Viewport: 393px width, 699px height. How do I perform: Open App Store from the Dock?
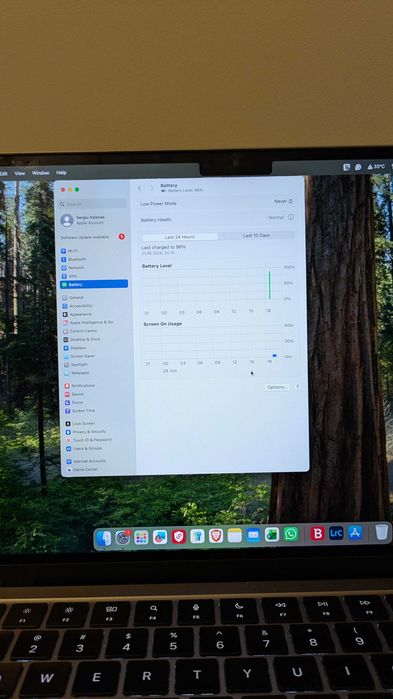tap(355, 532)
